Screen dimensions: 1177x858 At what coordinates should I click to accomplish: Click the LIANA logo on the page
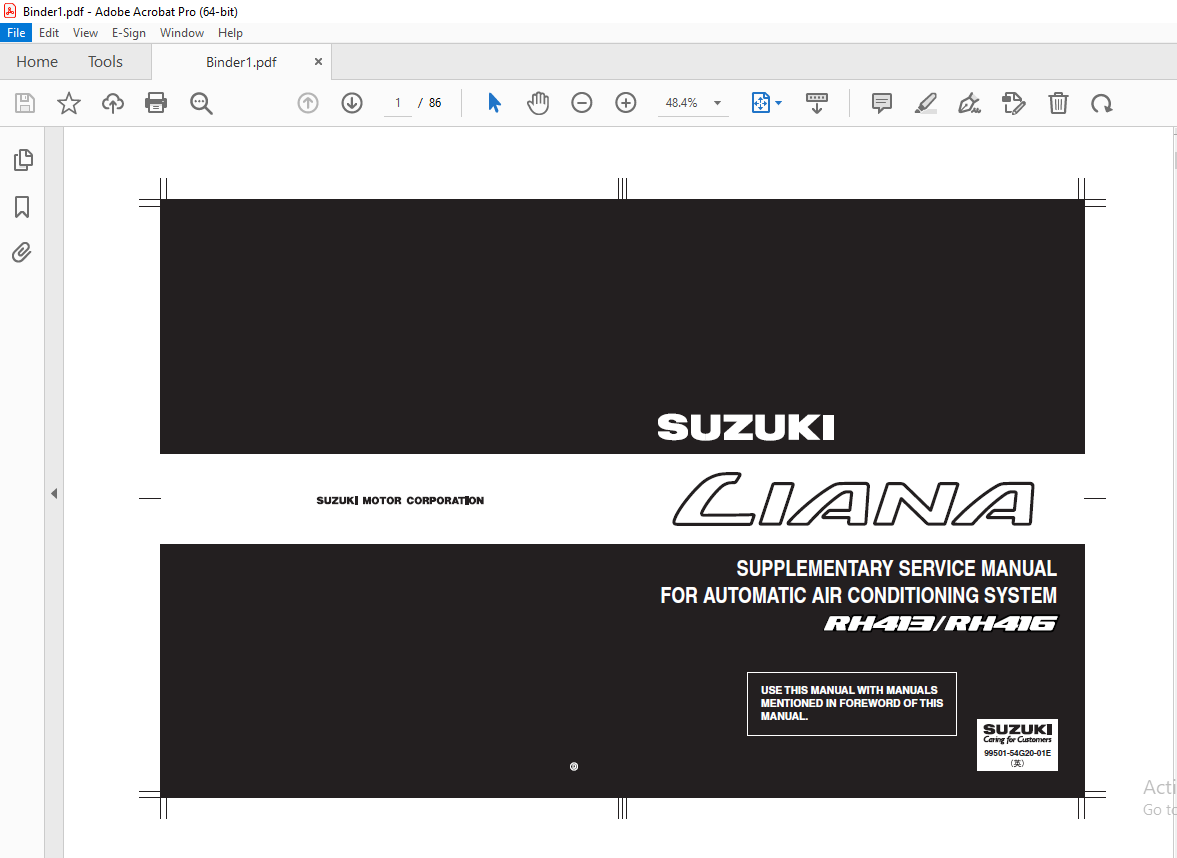click(x=853, y=499)
